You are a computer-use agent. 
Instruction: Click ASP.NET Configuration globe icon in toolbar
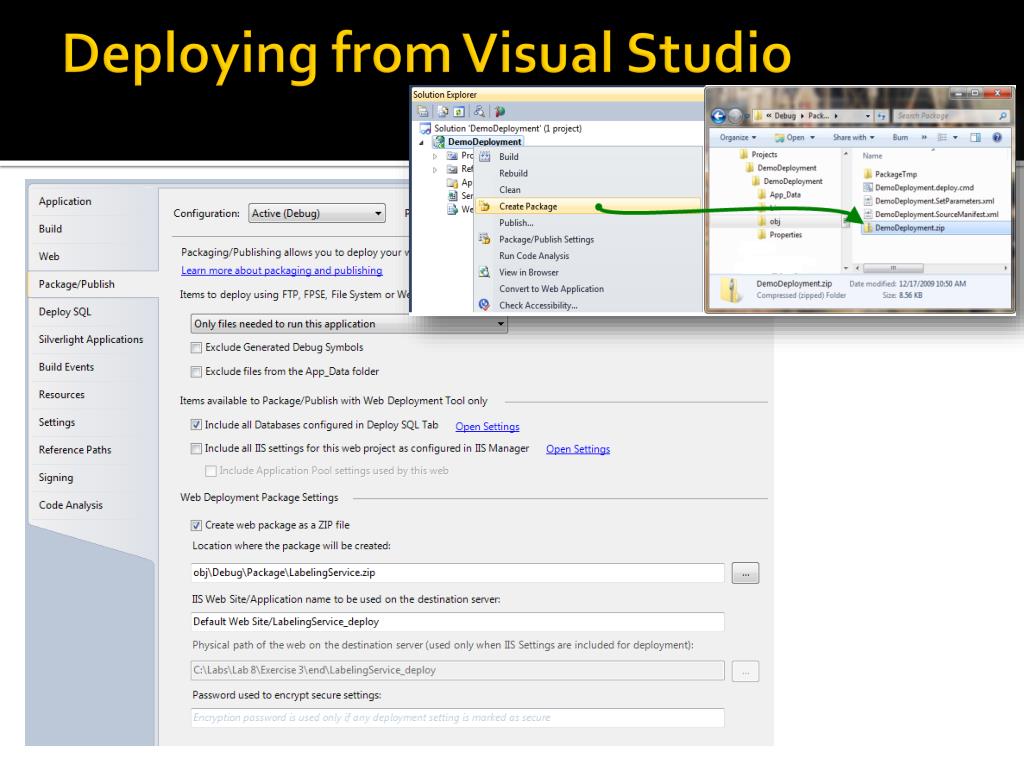pyautogui.click(x=500, y=112)
